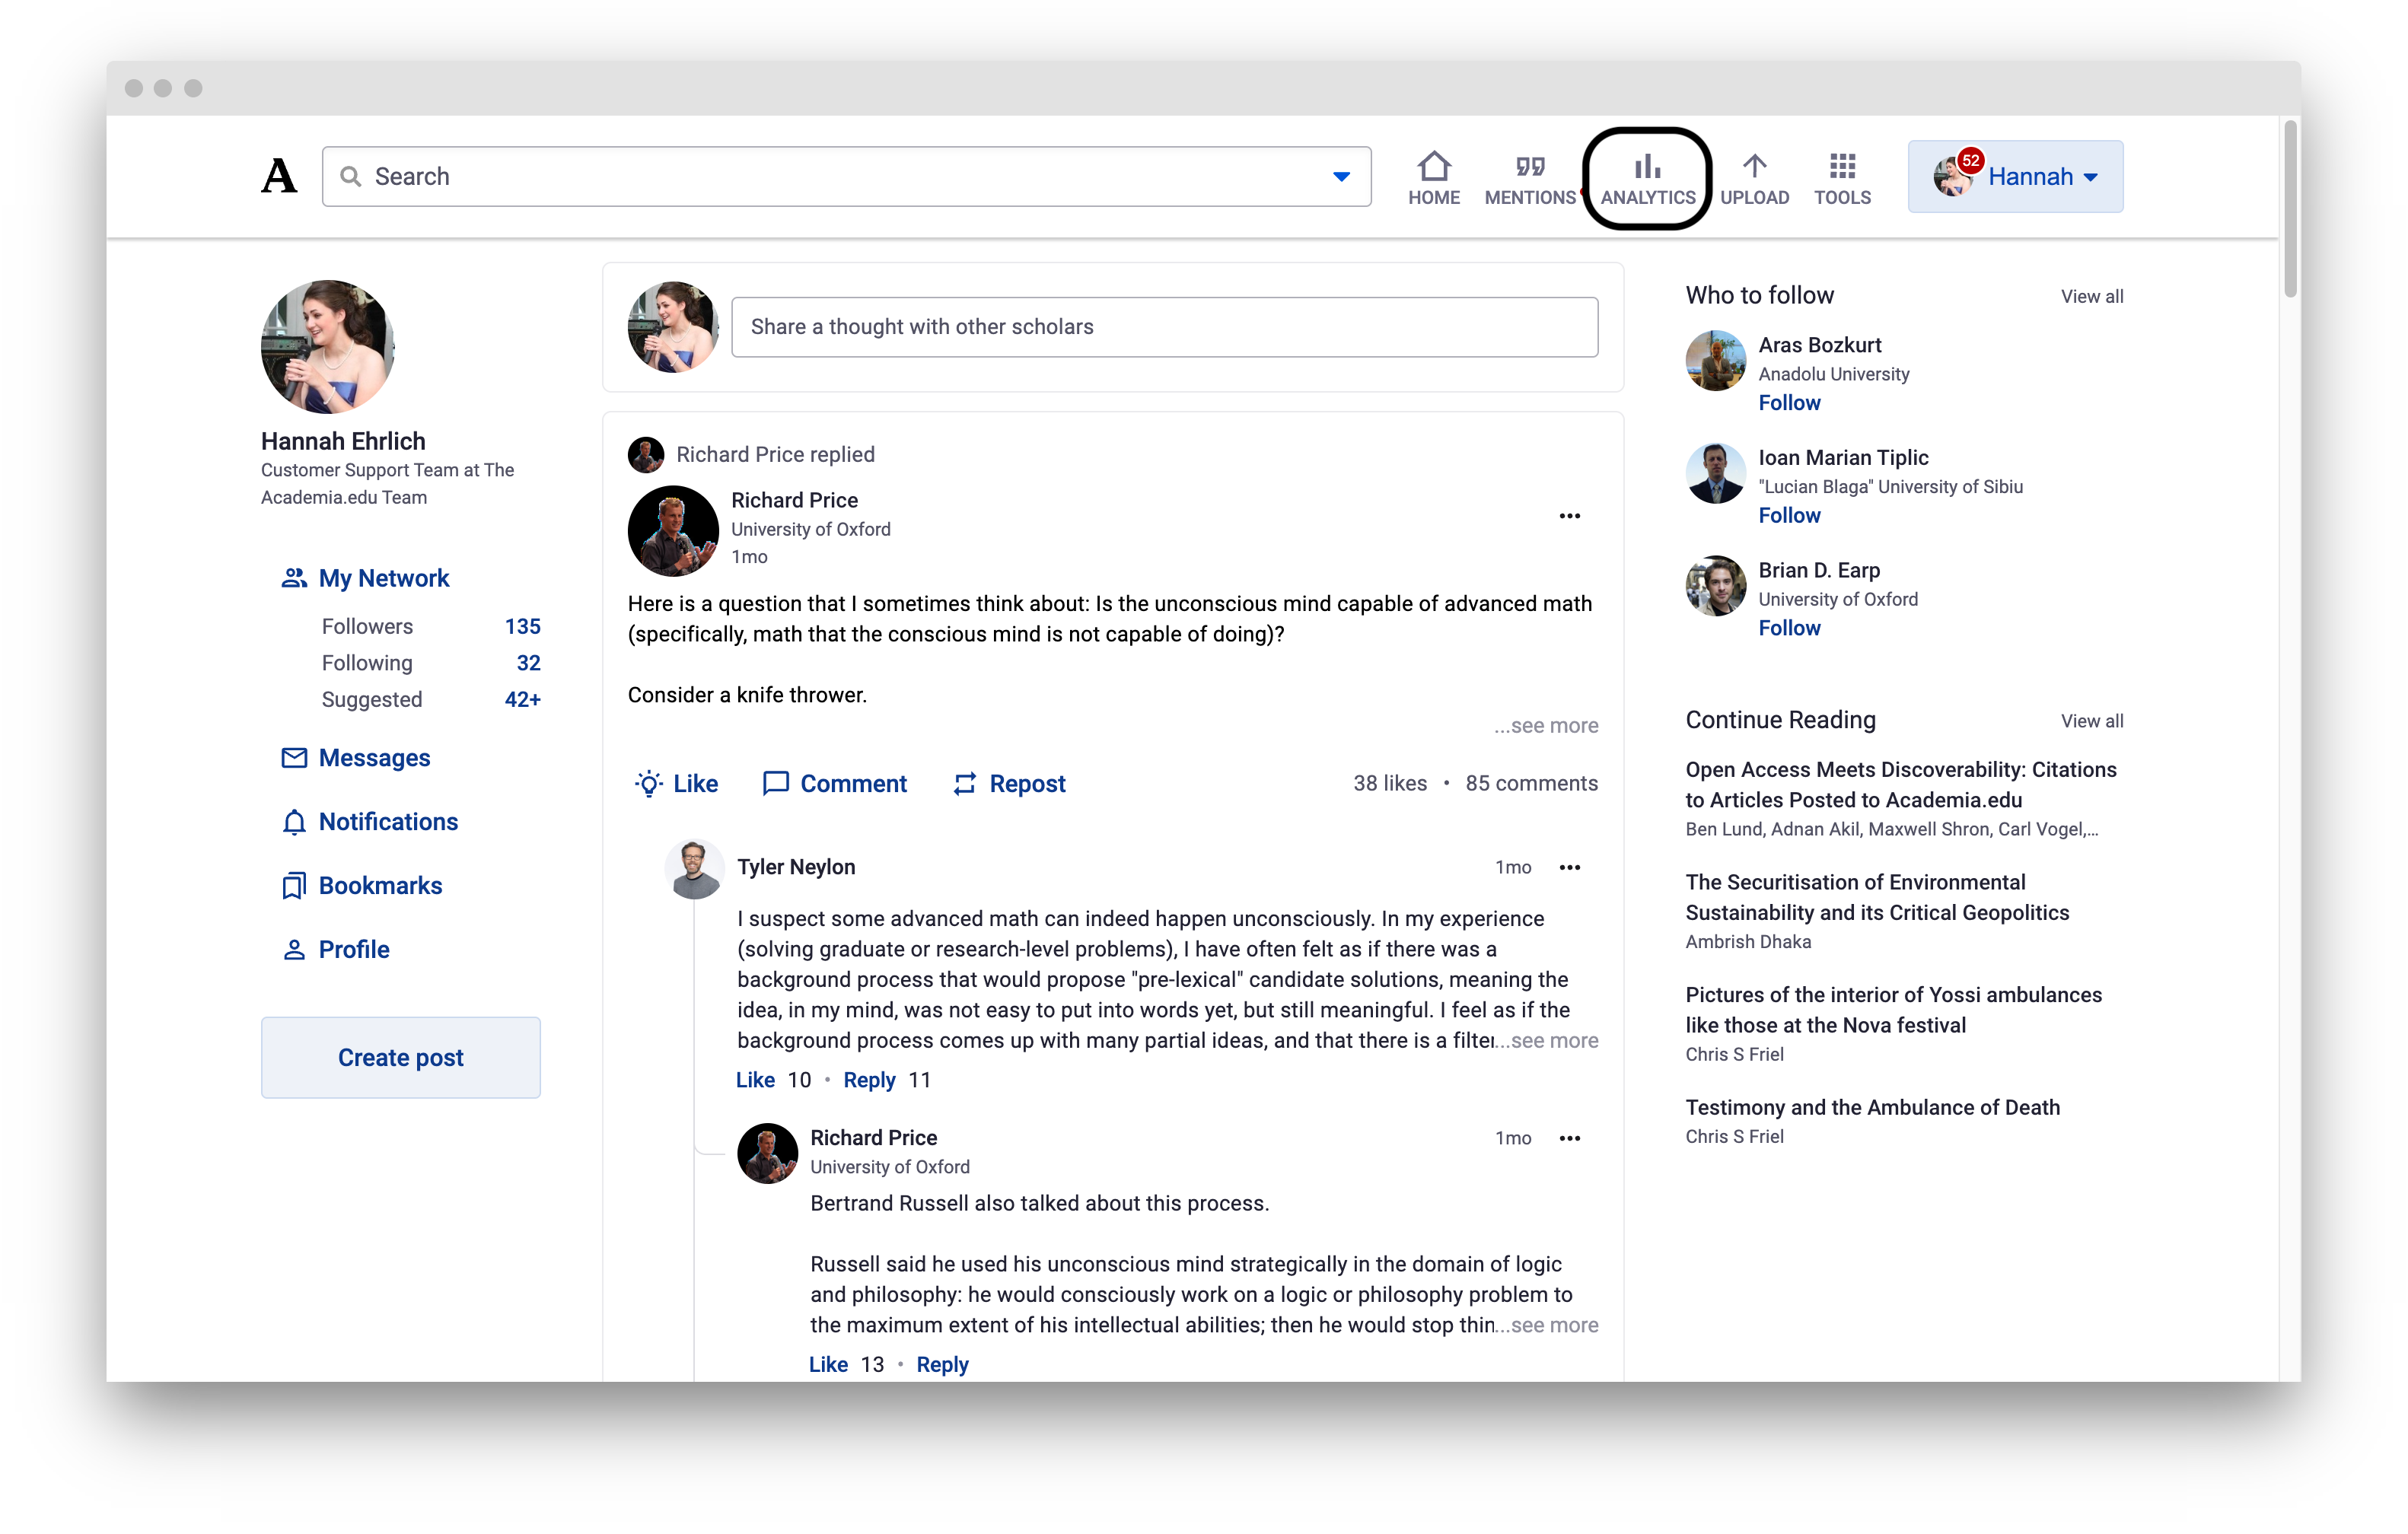The image size is (2408, 1534).
Task: Open Tyler Neylon's comment options menu
Action: pos(1570,868)
